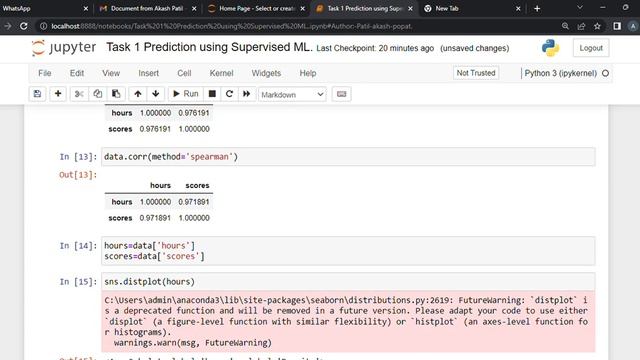The image size is (640, 360).
Task: Open cell type dropdown showing Markdown
Action: [292, 94]
